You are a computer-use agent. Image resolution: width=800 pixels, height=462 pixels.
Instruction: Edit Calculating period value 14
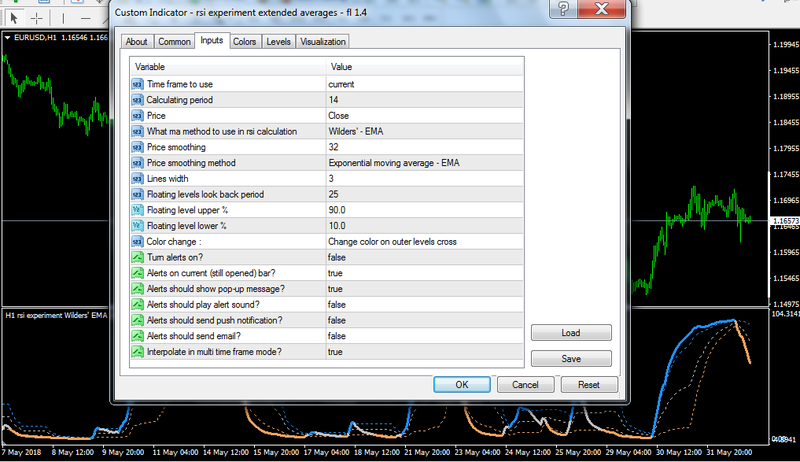[425, 100]
